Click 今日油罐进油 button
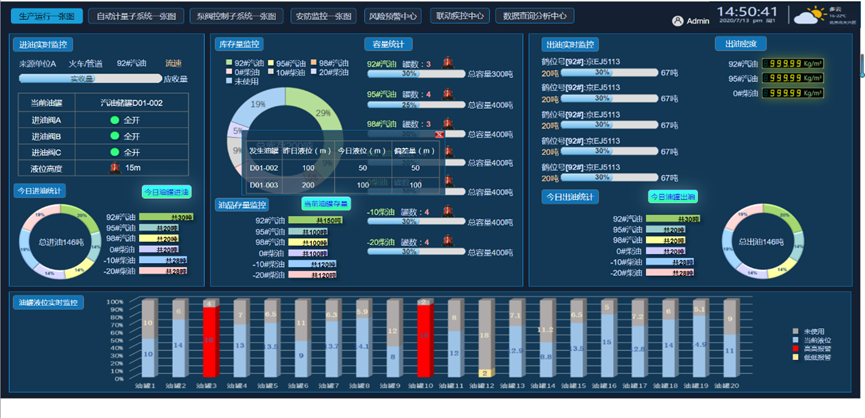 (165, 192)
